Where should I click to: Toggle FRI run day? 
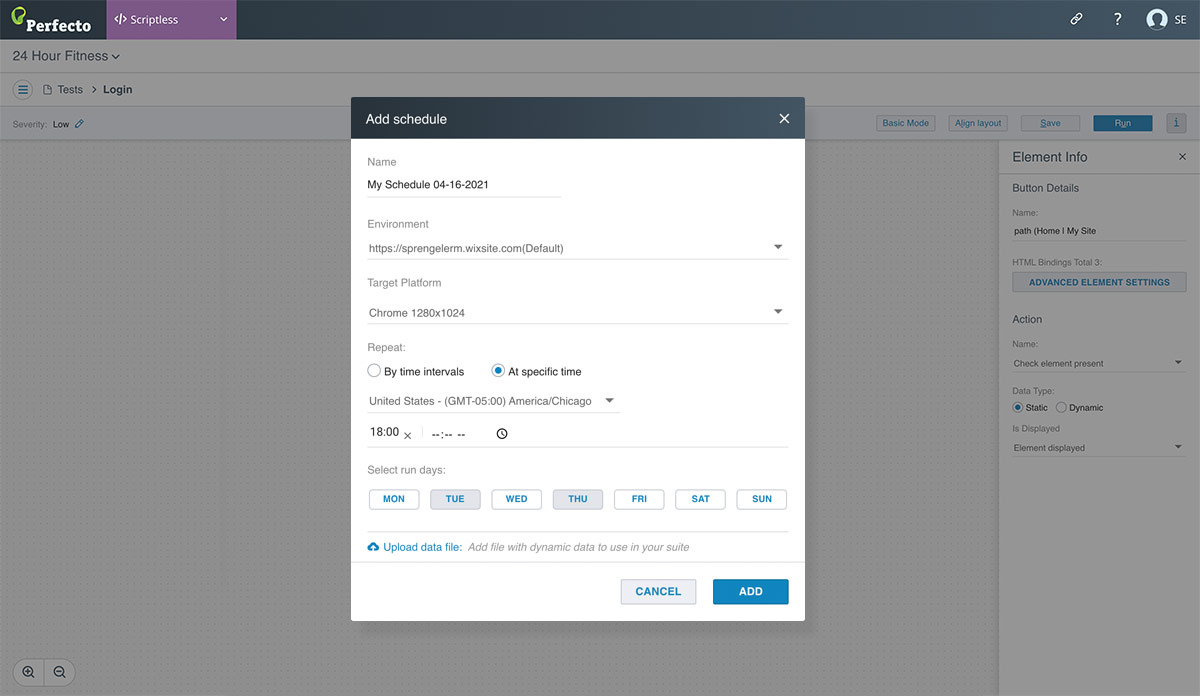[639, 499]
